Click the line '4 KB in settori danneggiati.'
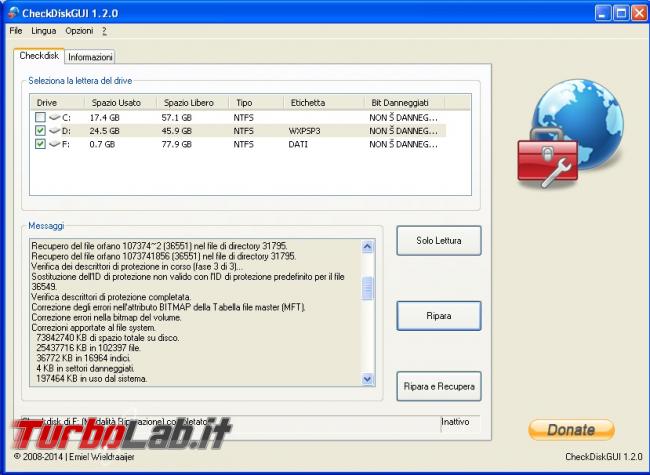This screenshot has height=475, width=650. 85,368
